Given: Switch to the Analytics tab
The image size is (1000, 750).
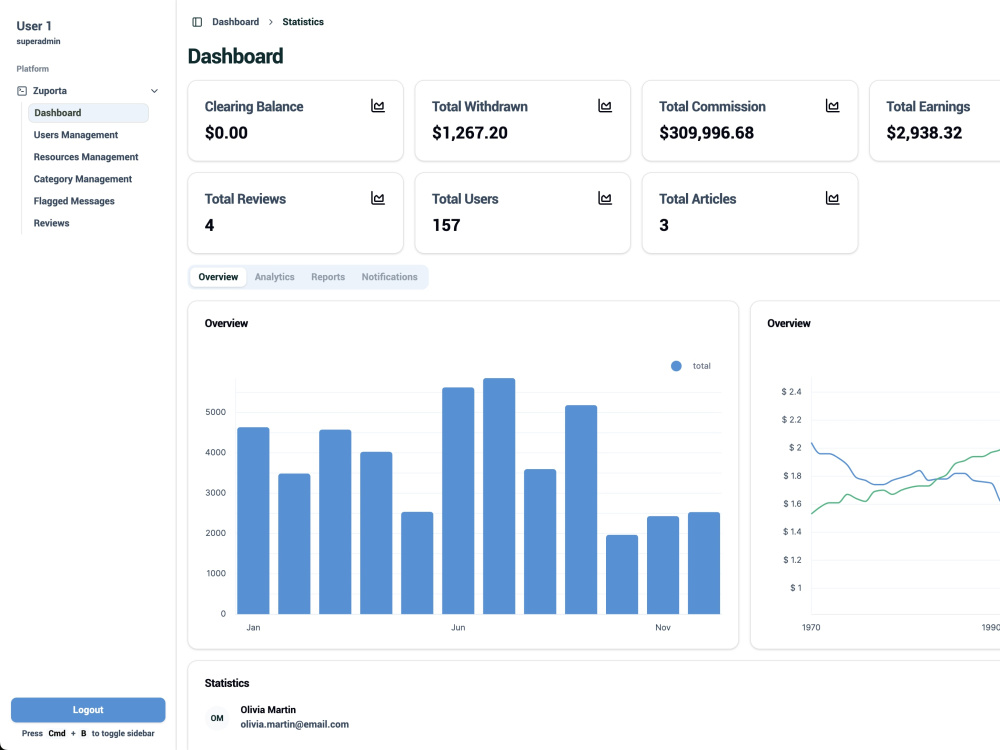Looking at the screenshot, I should pyautogui.click(x=274, y=277).
